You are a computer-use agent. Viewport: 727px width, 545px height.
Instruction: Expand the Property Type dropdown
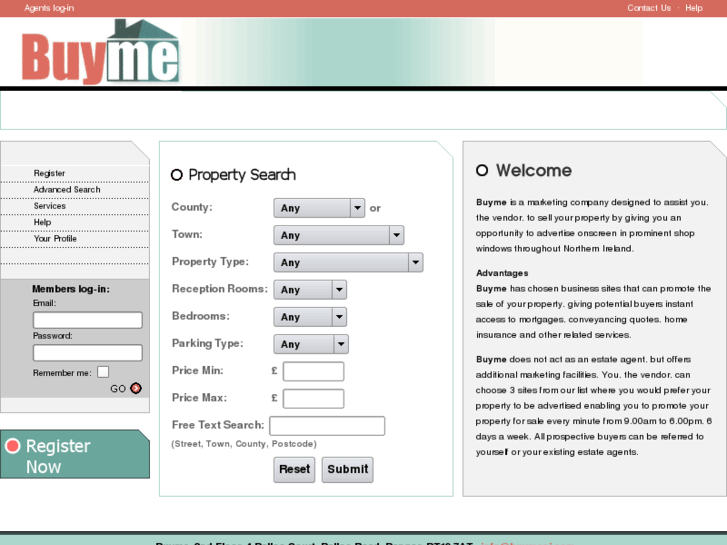click(348, 263)
